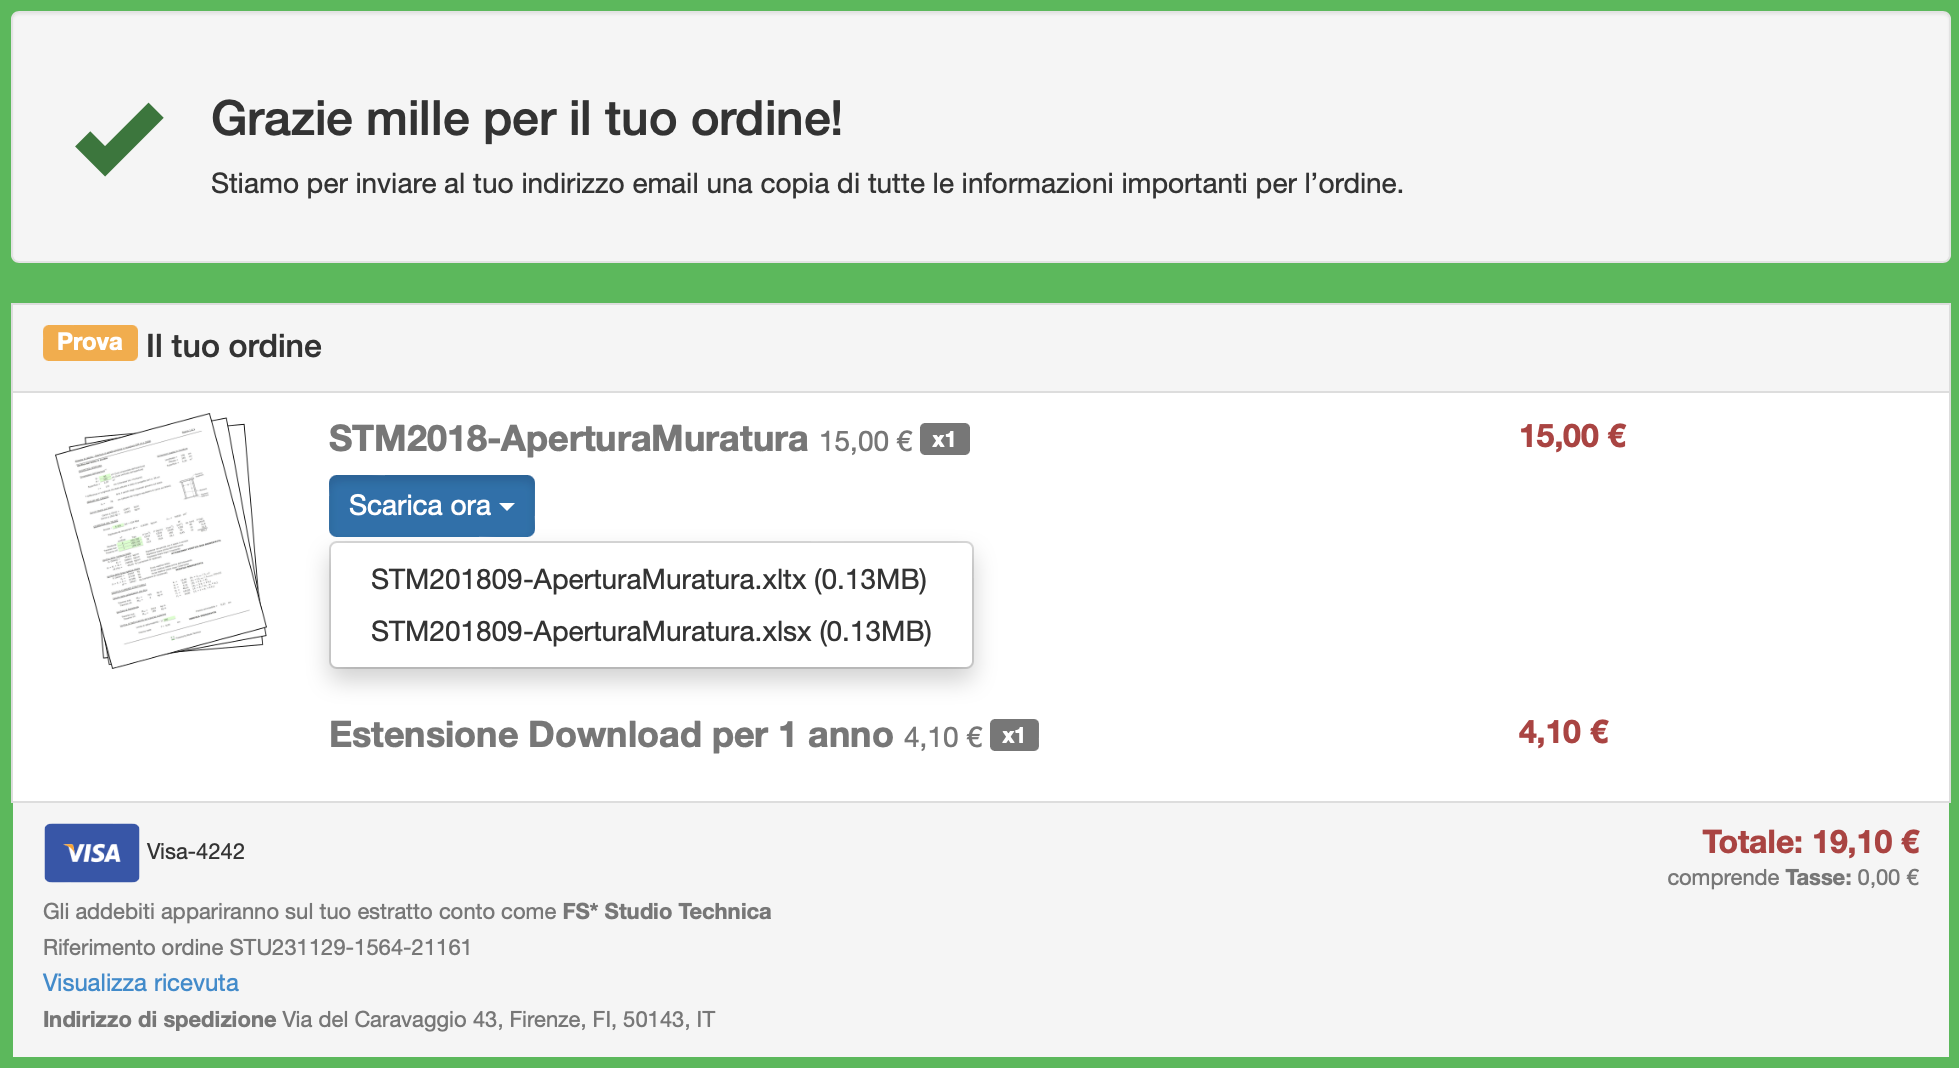
Task: Click the order reference STU231129-1564-21161
Action: pyautogui.click(x=350, y=947)
